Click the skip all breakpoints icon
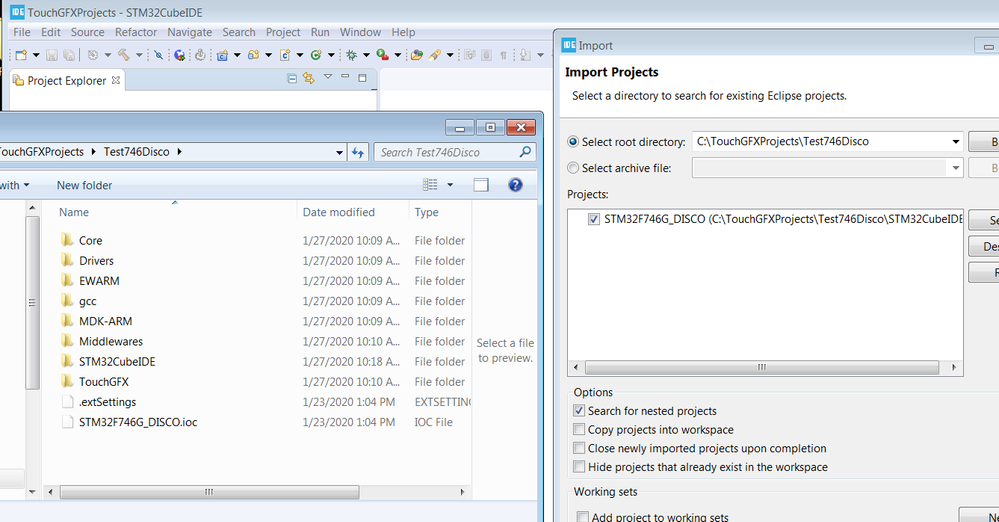Image resolution: width=999 pixels, height=522 pixels. pos(159,55)
